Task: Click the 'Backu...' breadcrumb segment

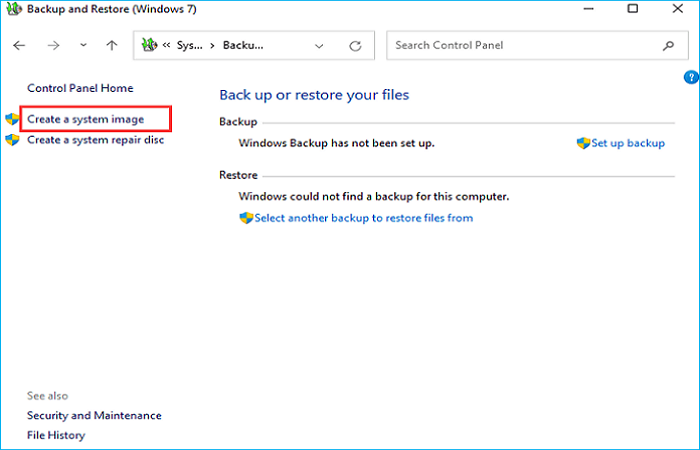Action: pos(243,46)
